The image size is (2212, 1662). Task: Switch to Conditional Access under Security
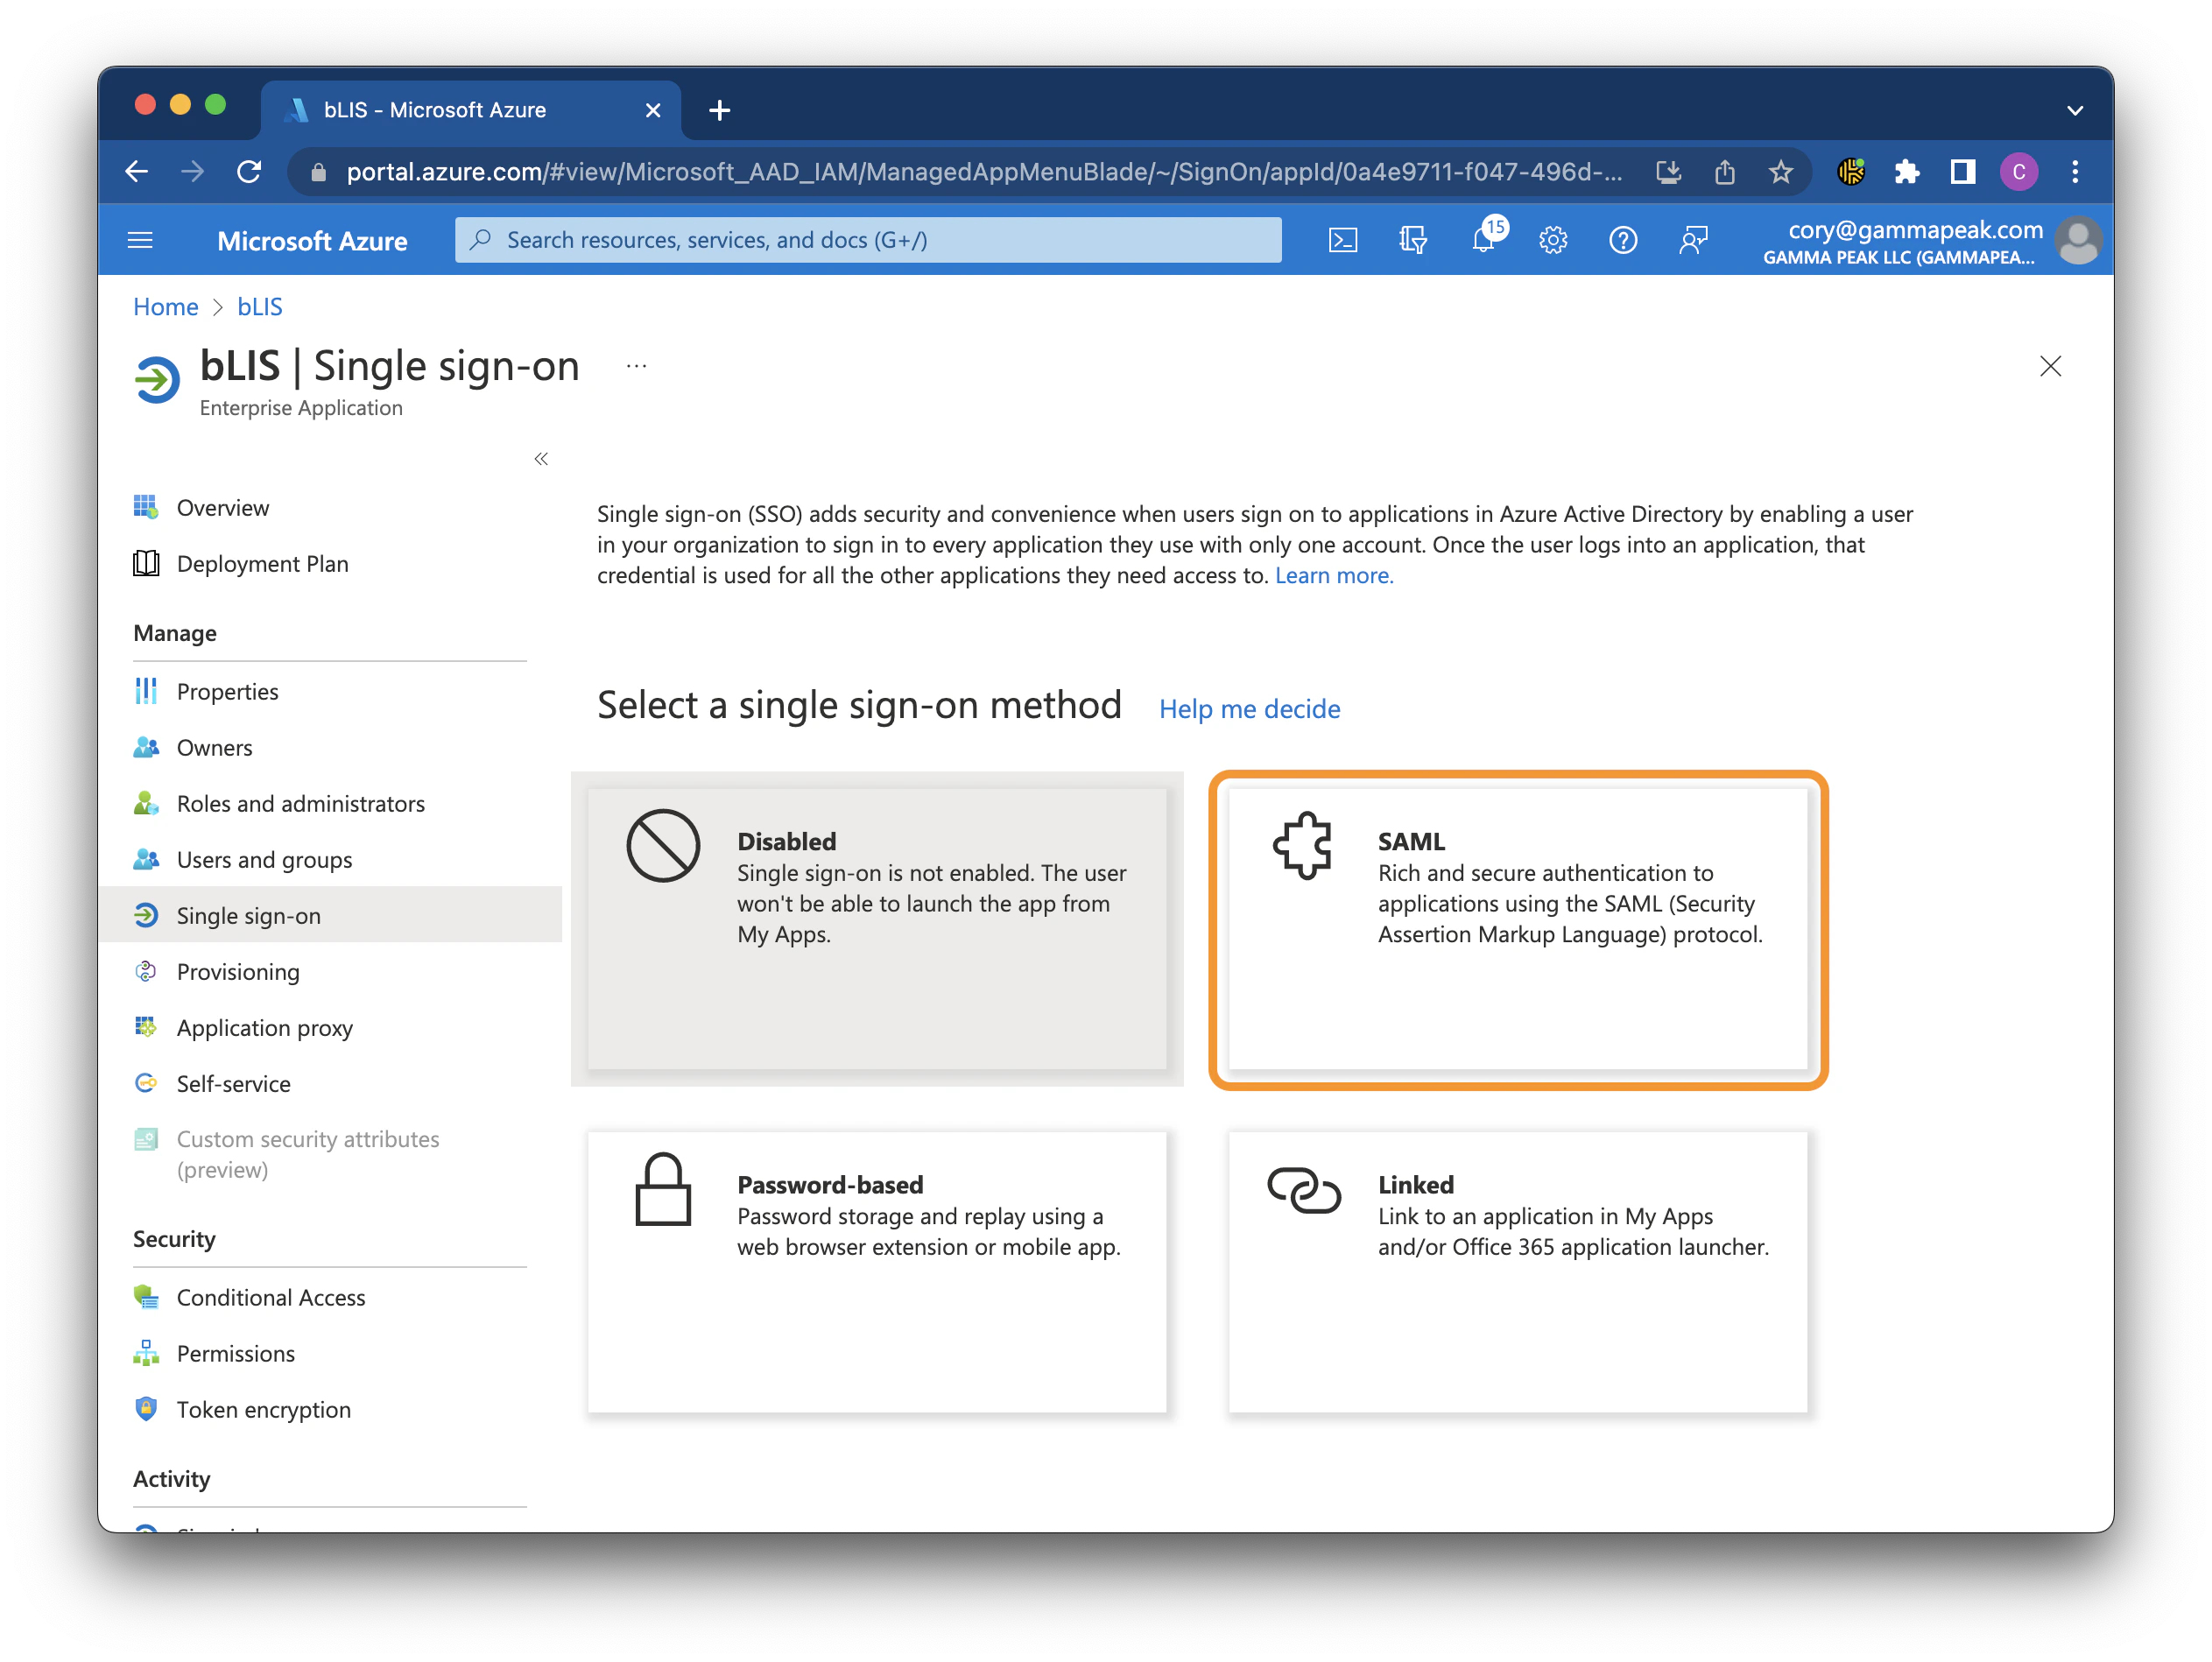coord(271,1297)
